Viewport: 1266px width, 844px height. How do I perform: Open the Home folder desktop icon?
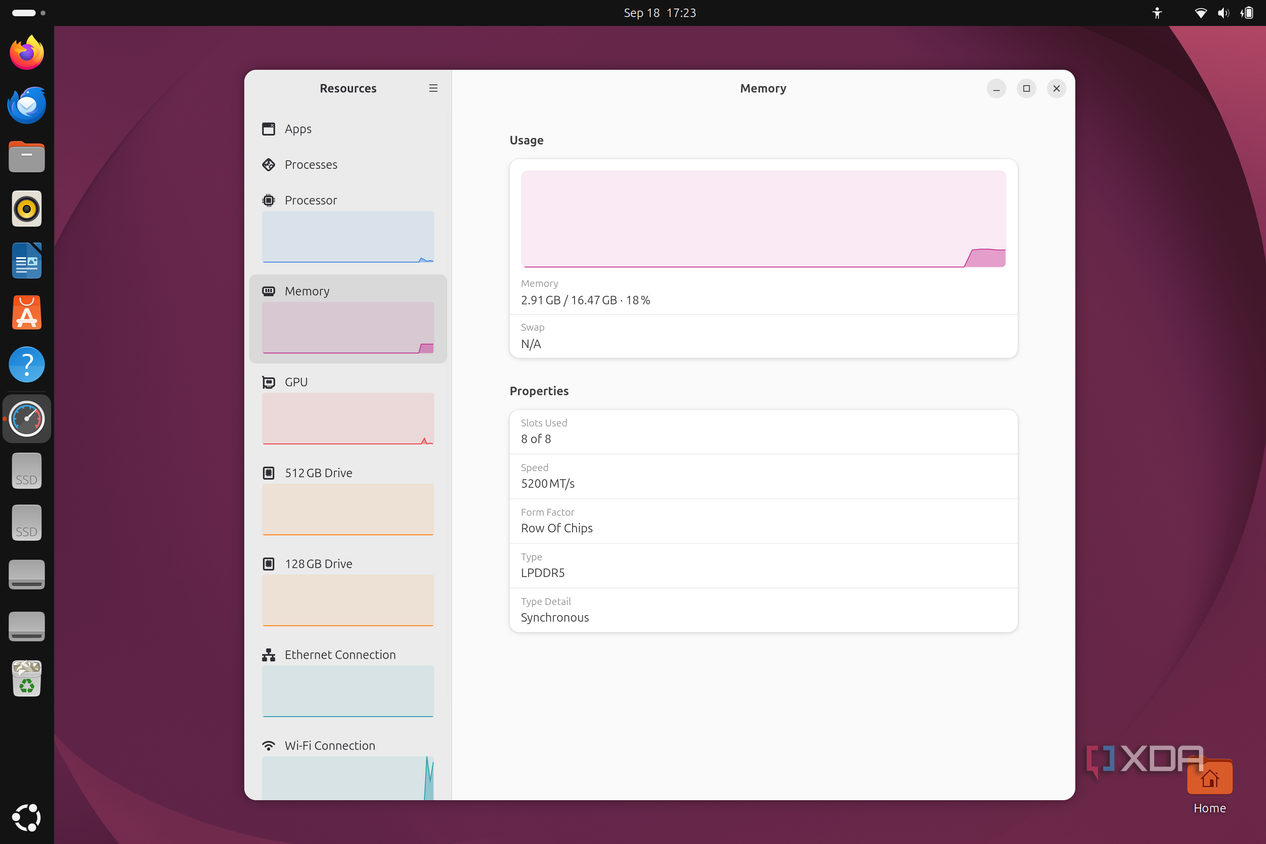[1209, 786]
